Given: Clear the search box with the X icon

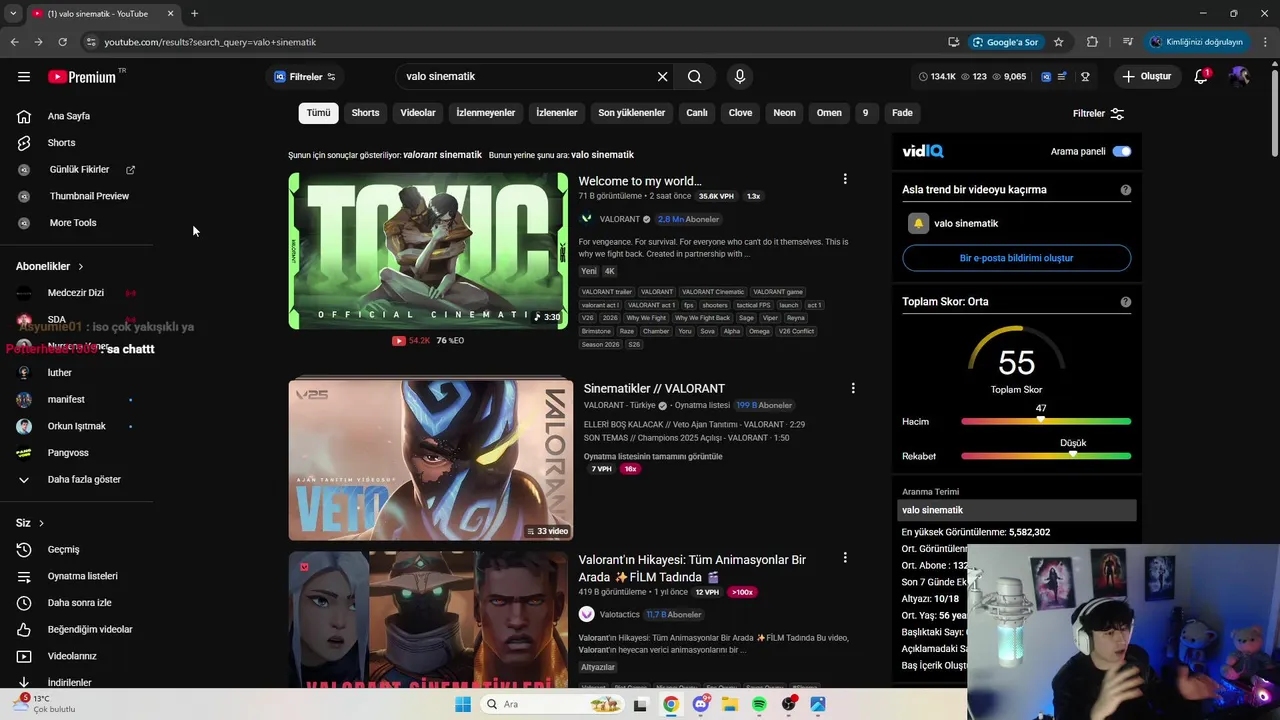Looking at the screenshot, I should [662, 76].
